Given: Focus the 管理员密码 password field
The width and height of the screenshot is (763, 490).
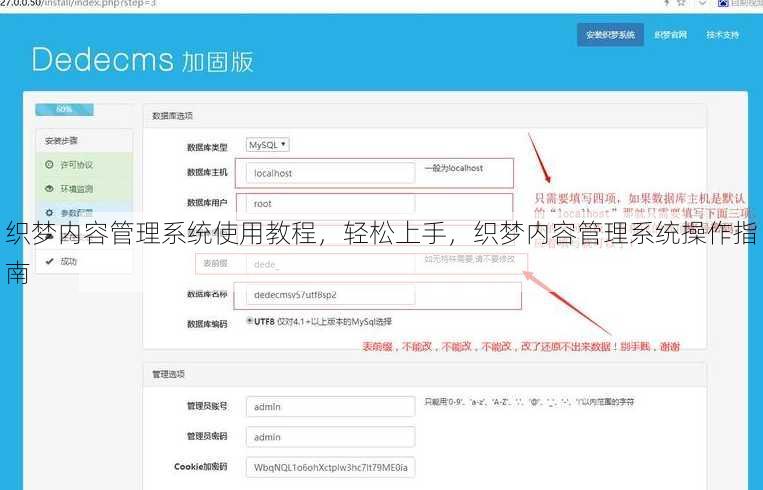Looking at the screenshot, I should click(330, 437).
